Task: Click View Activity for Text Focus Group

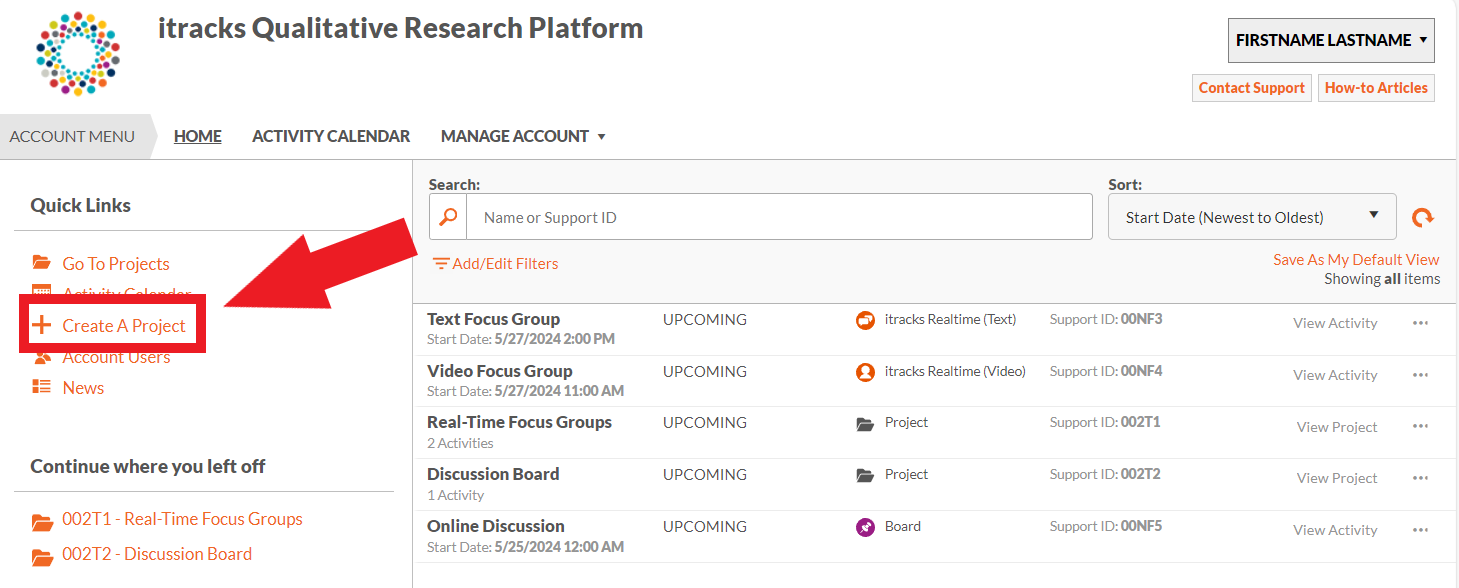Action: (x=1335, y=323)
